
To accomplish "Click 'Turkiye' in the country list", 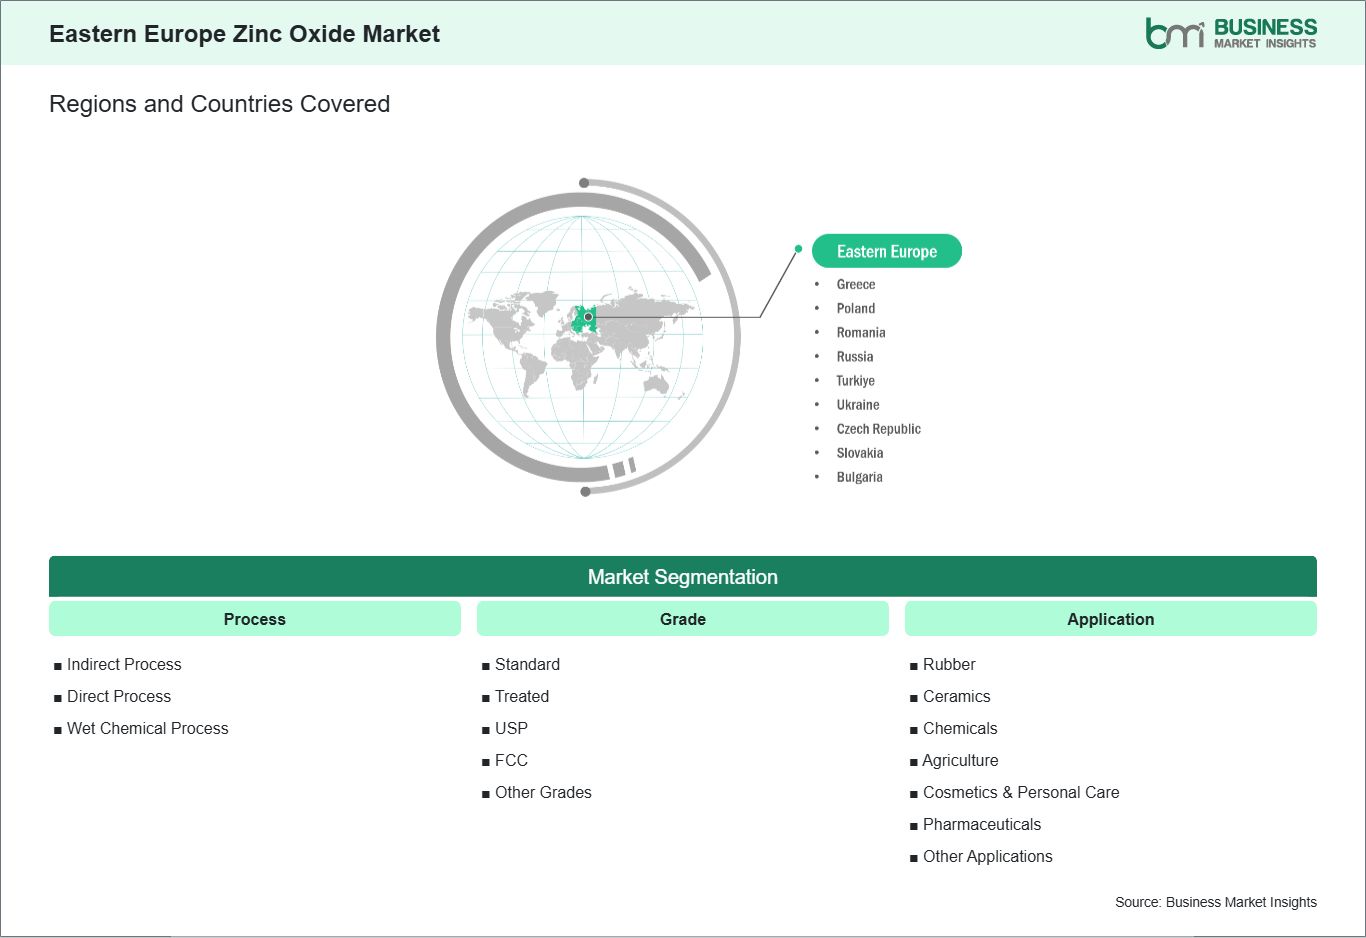I will click(856, 381).
